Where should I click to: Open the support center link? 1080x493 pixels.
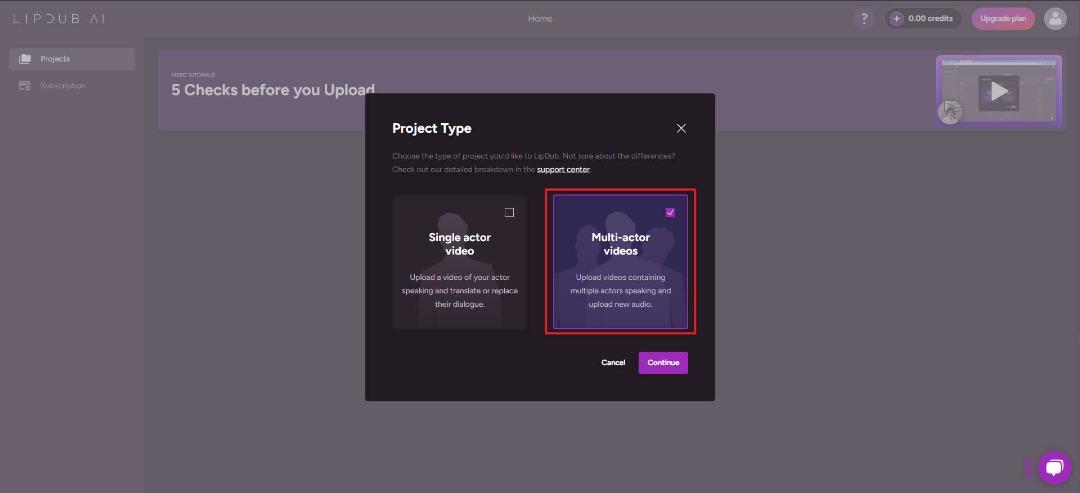(563, 169)
